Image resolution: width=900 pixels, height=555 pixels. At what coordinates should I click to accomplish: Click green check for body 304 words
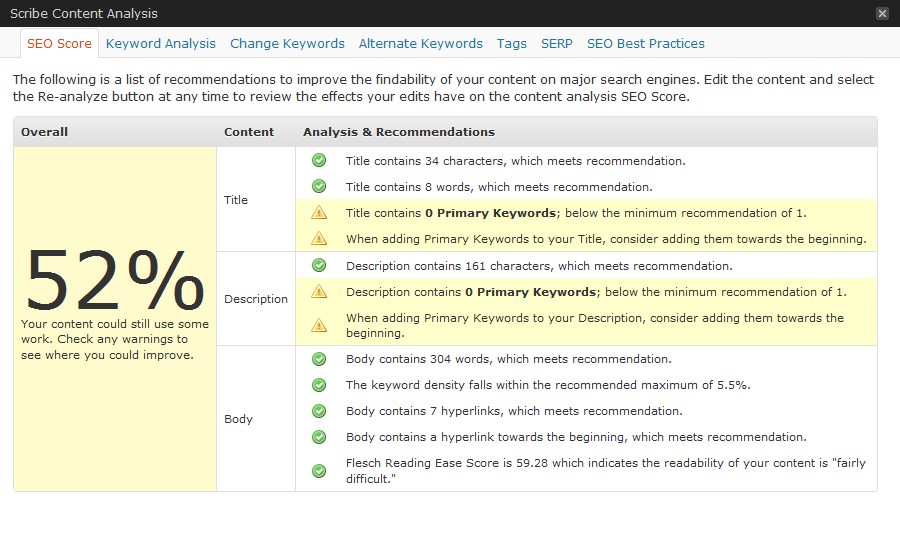(319, 359)
